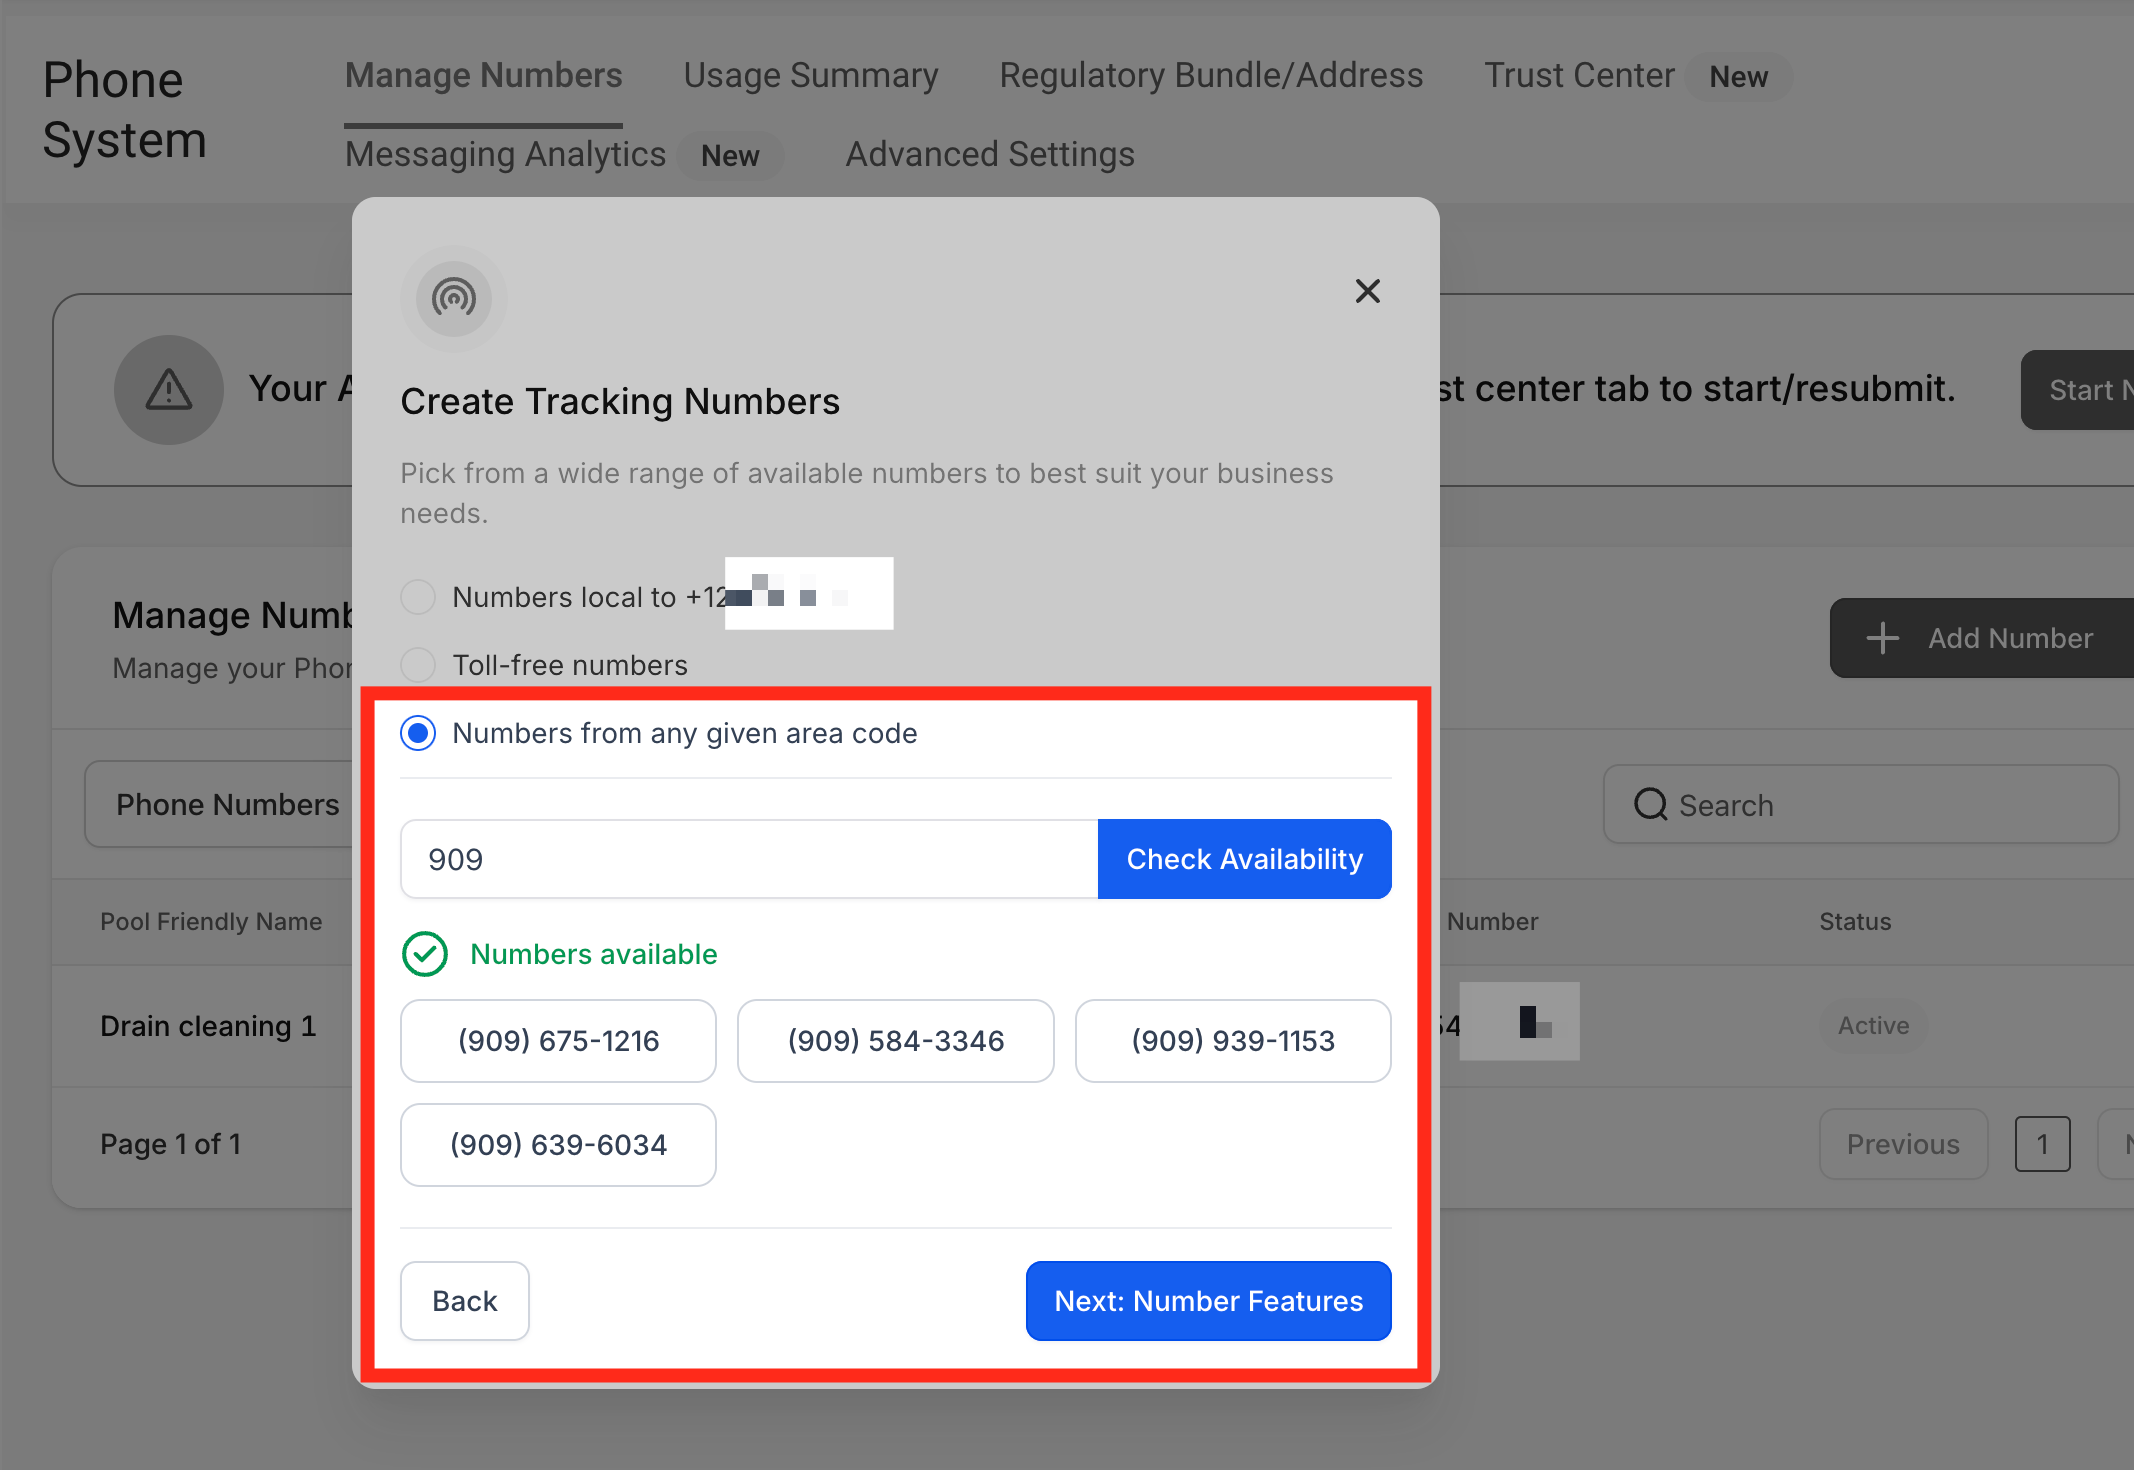Select number (909) 675-1216

557,1040
